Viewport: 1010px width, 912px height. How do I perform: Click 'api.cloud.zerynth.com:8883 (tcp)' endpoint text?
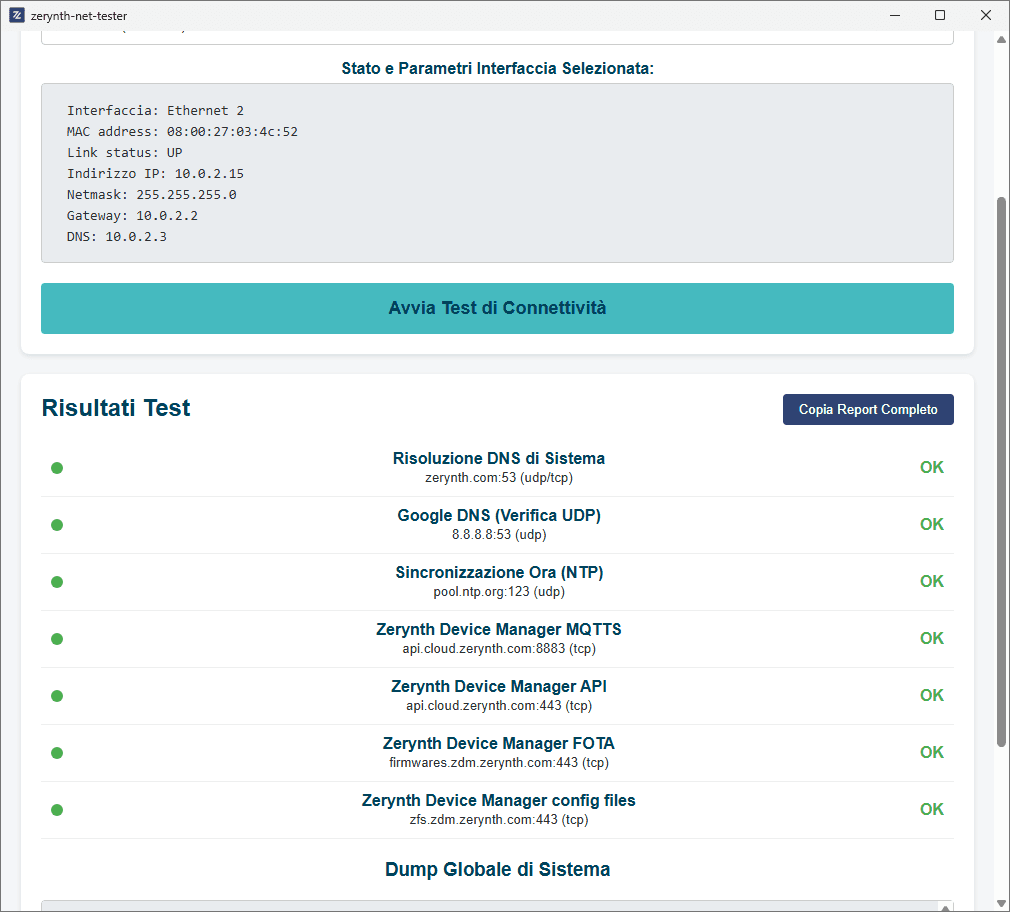[x=499, y=649]
